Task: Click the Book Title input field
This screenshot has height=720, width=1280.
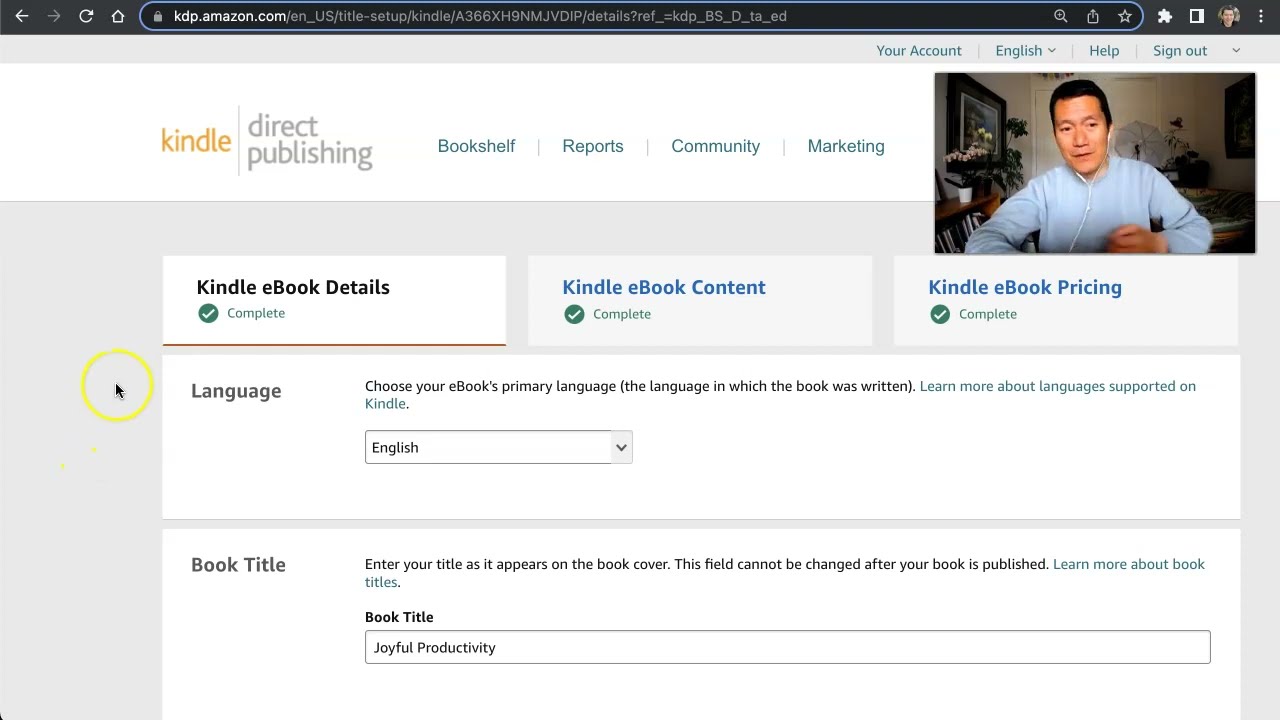Action: click(787, 647)
